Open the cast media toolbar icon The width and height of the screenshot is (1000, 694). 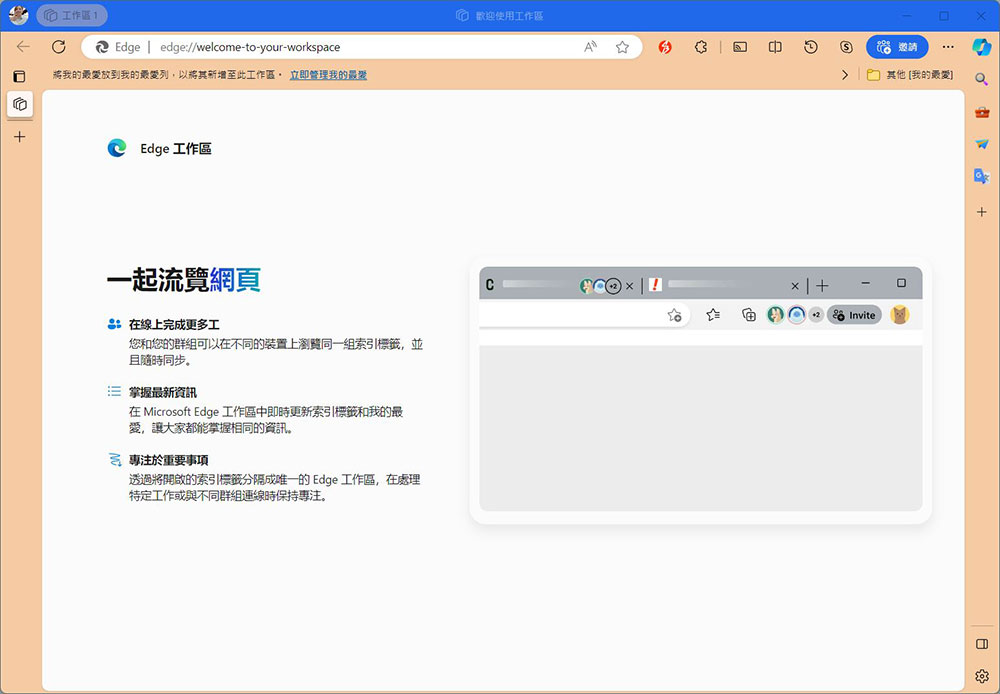pyautogui.click(x=740, y=47)
